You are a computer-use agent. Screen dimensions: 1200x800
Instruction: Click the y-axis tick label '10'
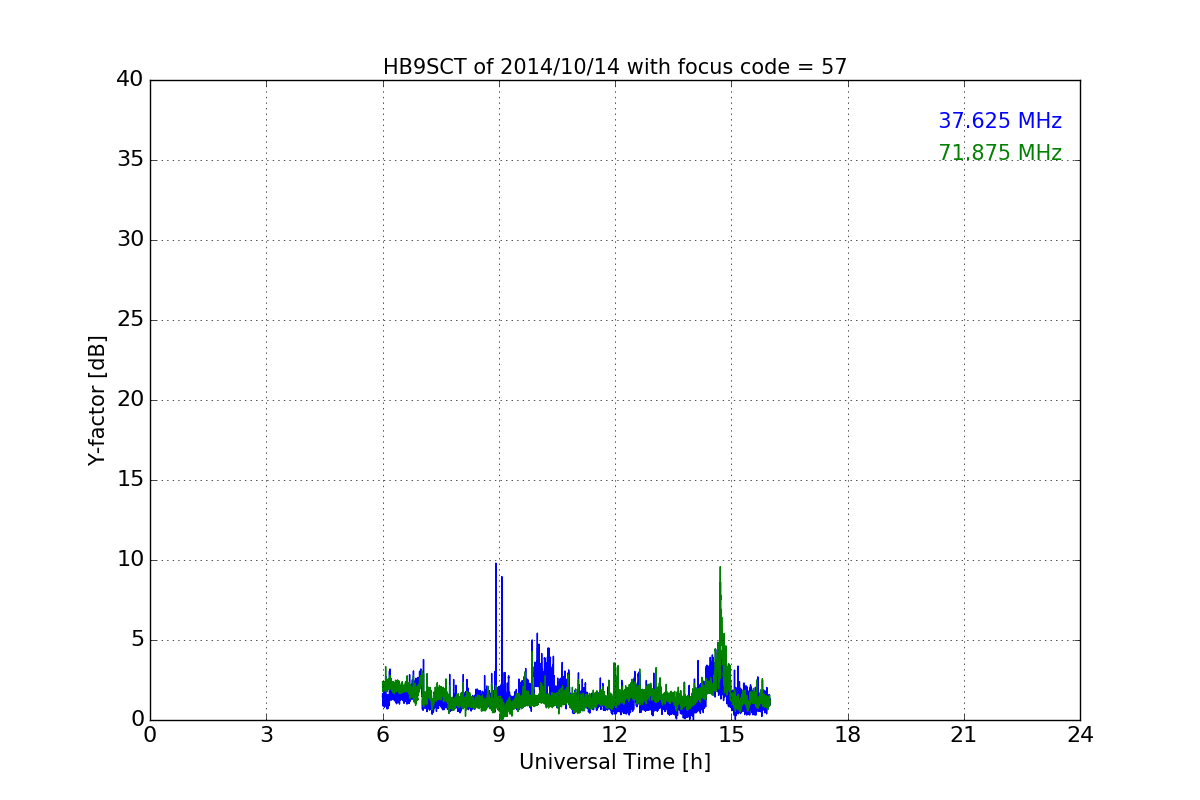[130, 560]
